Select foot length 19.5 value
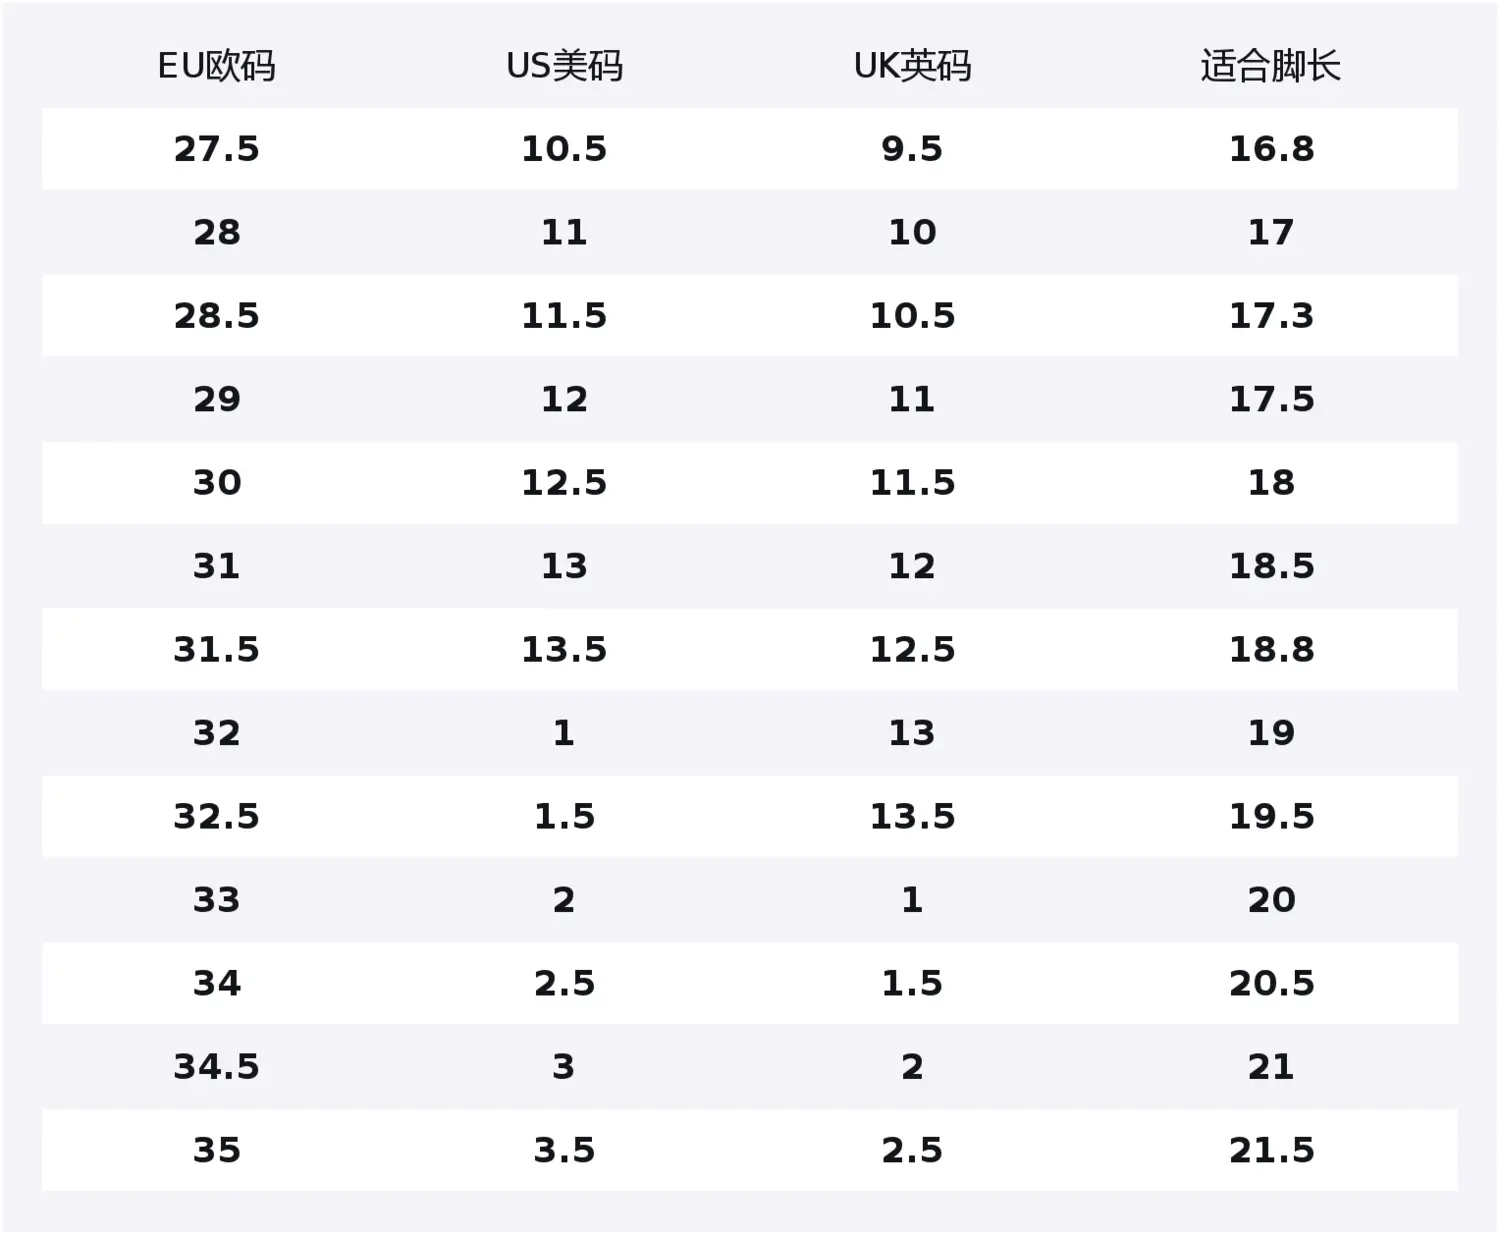 (1271, 817)
